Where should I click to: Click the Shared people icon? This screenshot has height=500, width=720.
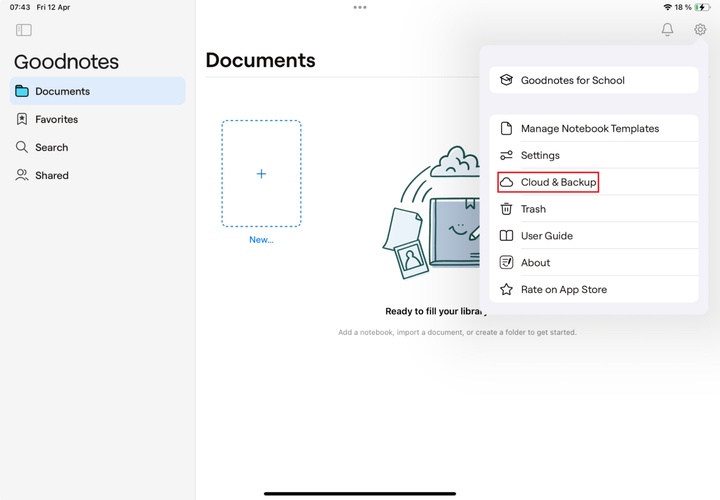(22, 175)
